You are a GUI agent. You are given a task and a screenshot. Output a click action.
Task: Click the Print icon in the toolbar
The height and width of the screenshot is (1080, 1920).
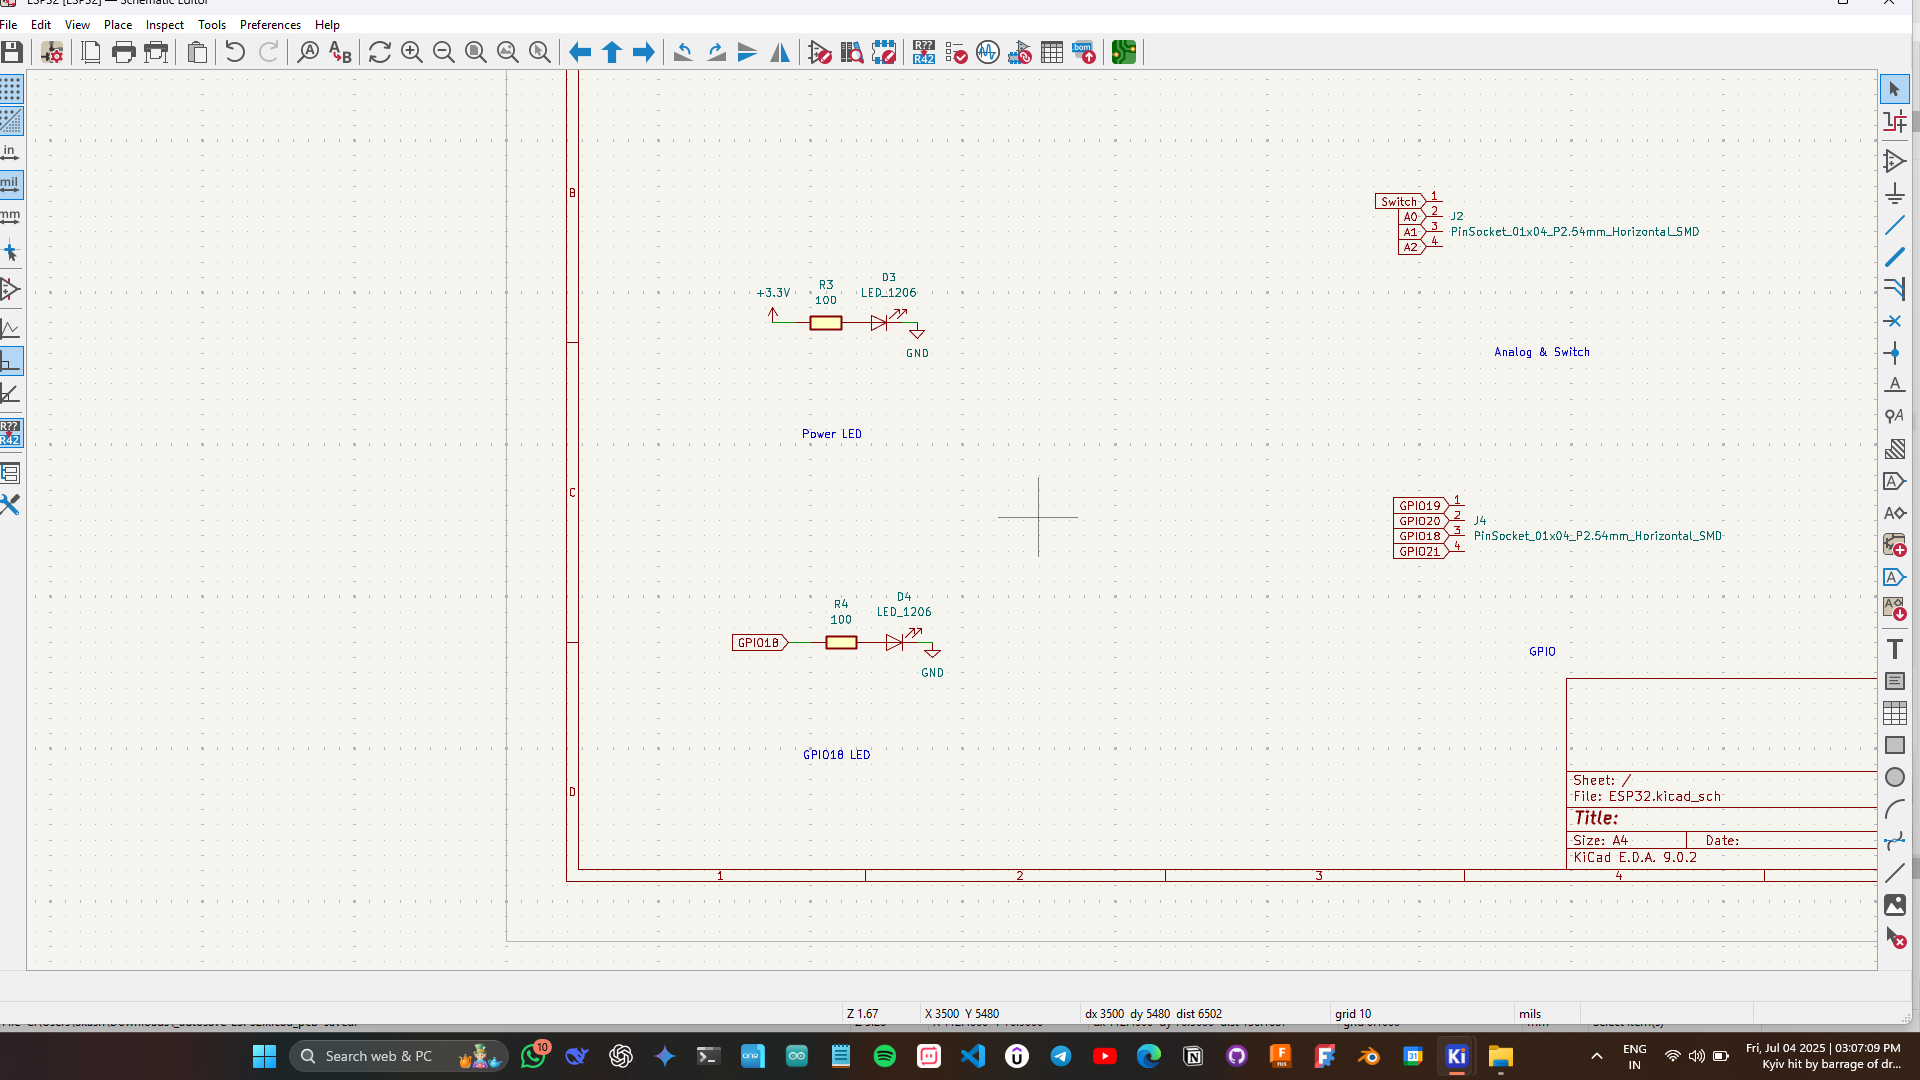pyautogui.click(x=123, y=52)
